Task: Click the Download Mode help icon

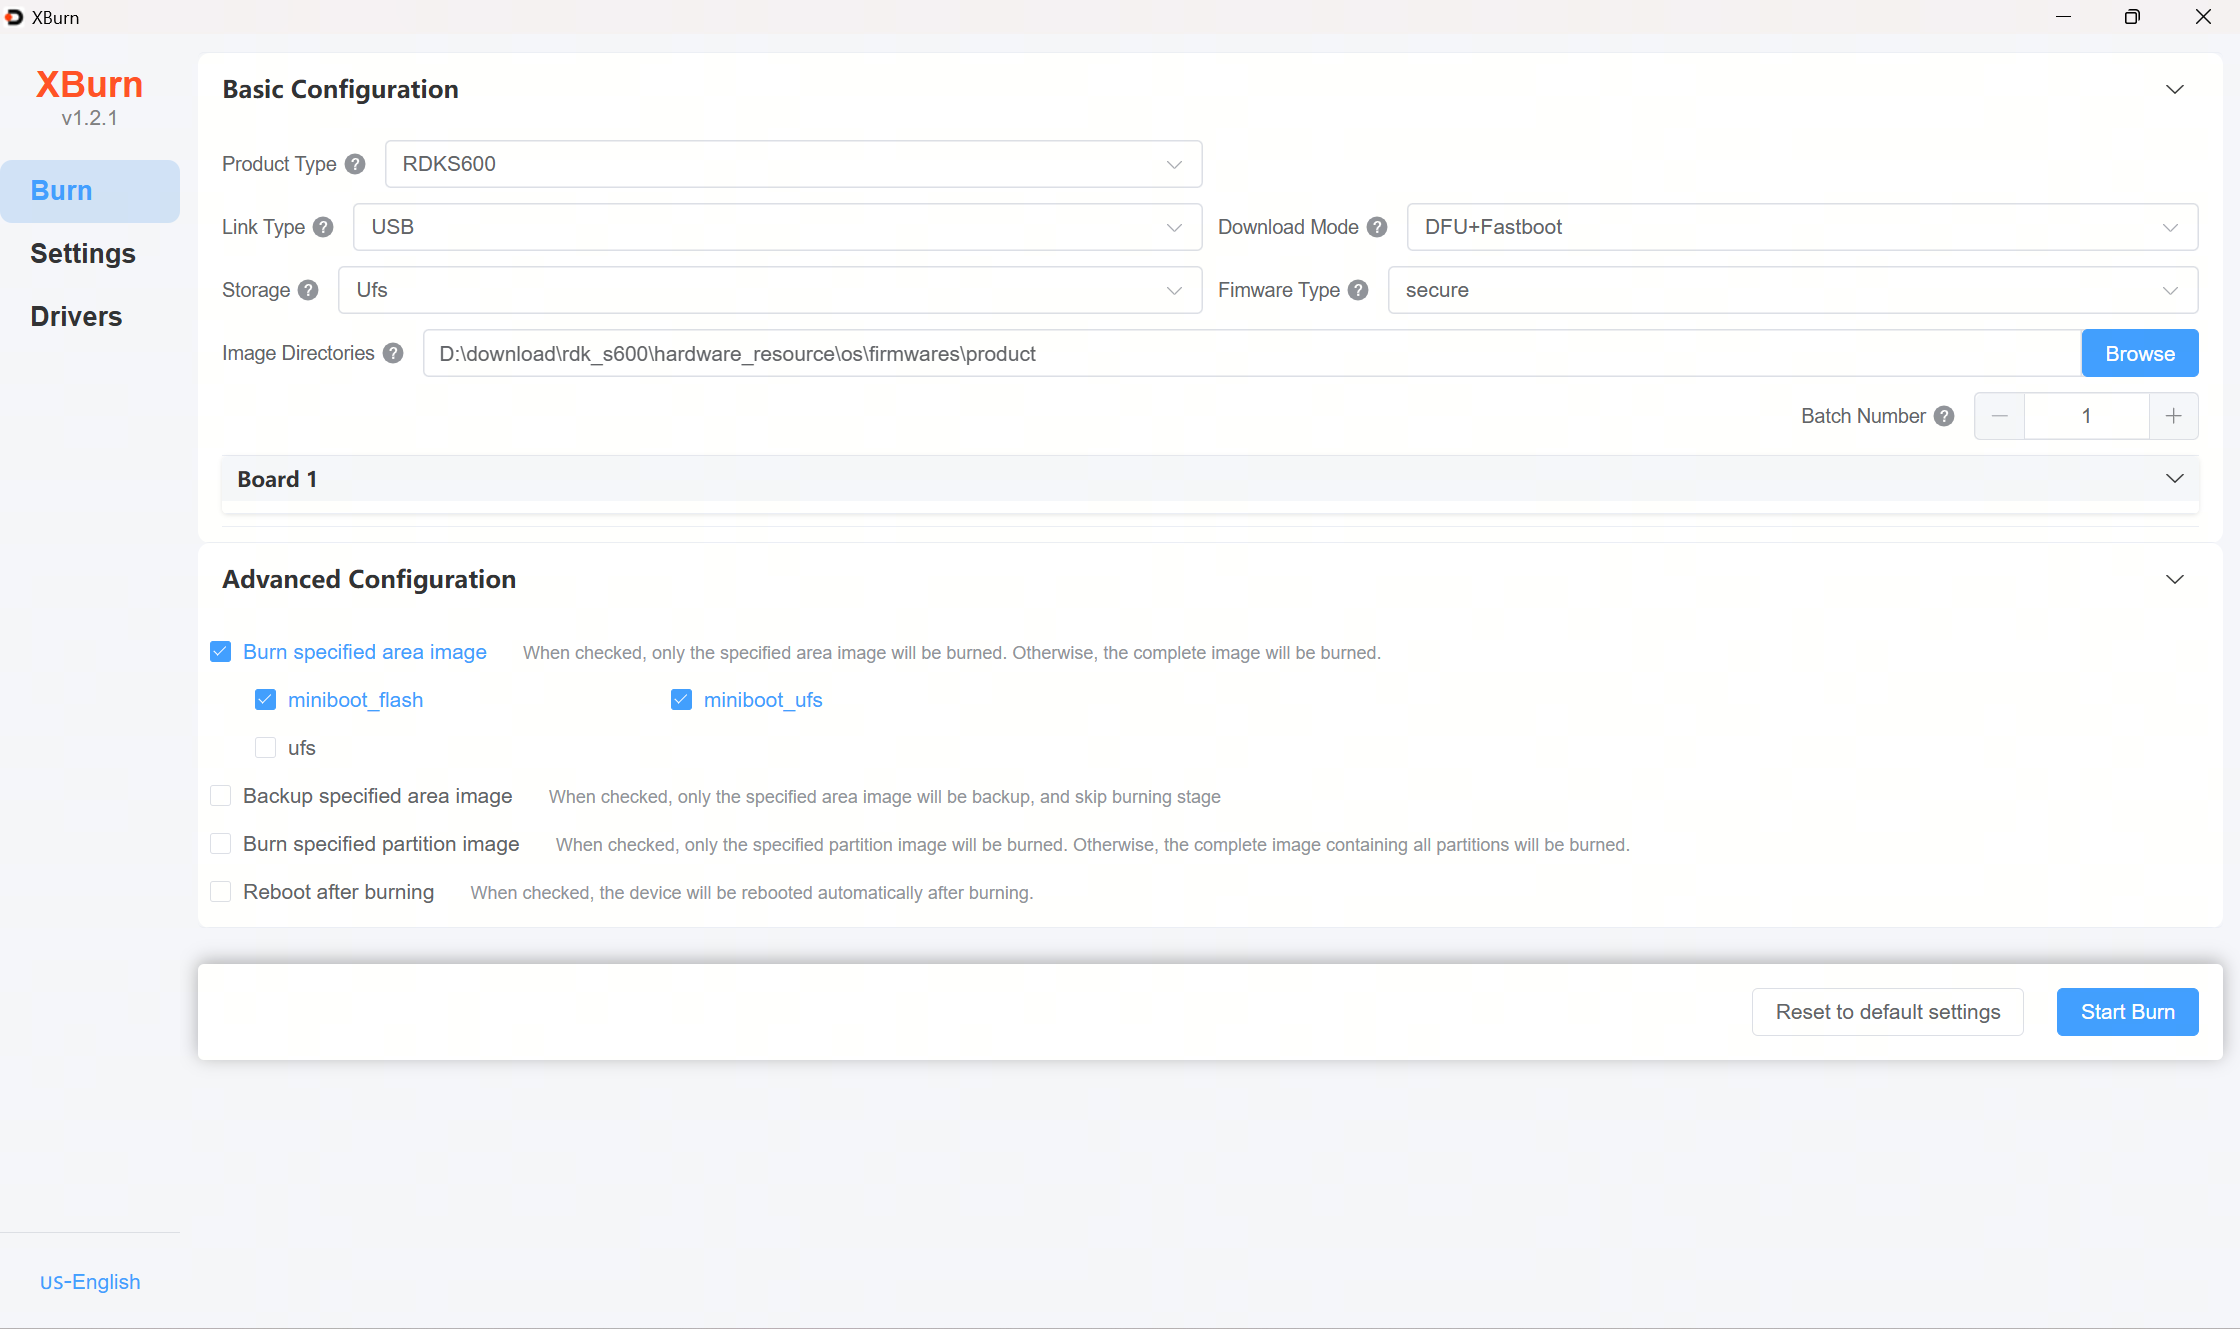Action: click(x=1377, y=227)
